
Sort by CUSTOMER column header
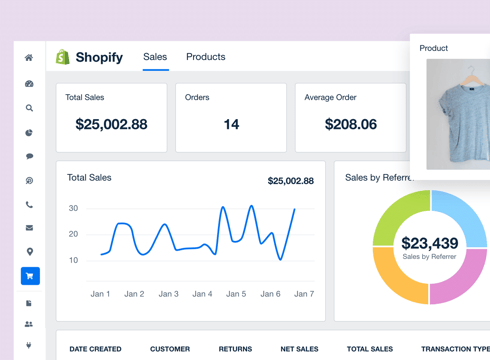click(x=170, y=349)
